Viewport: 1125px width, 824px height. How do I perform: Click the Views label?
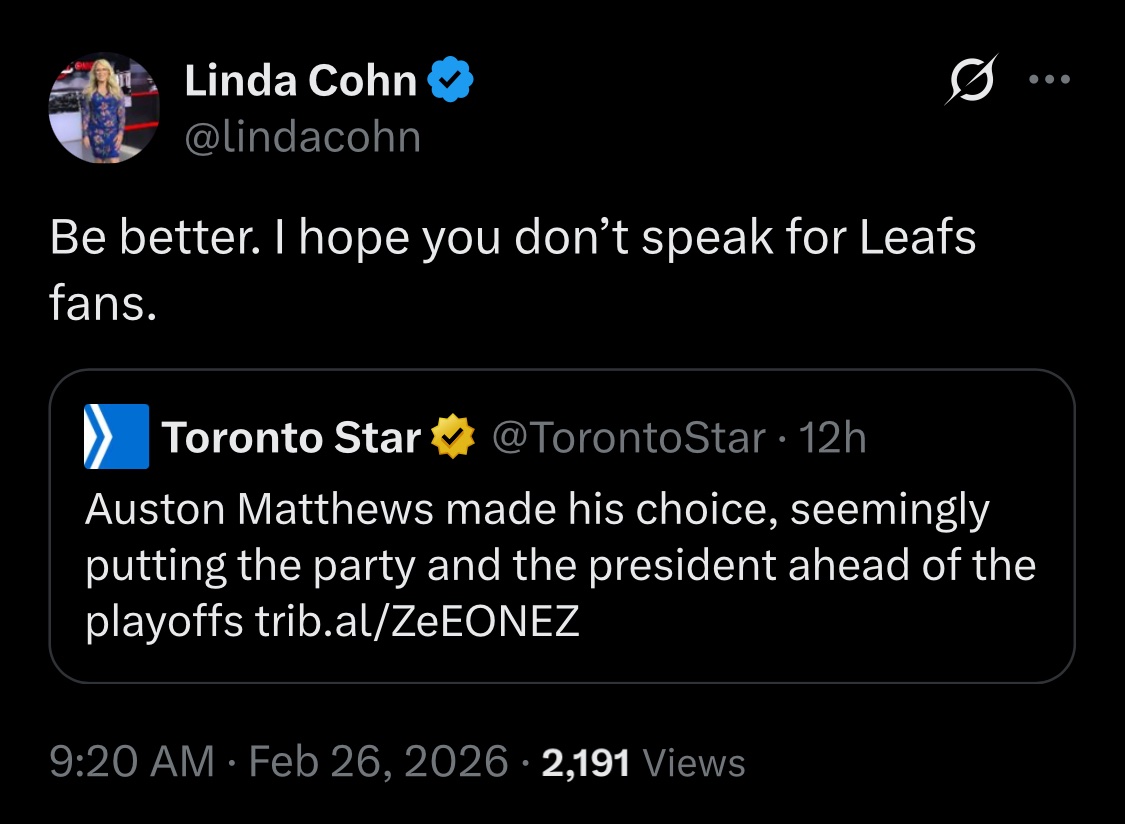[x=695, y=763]
